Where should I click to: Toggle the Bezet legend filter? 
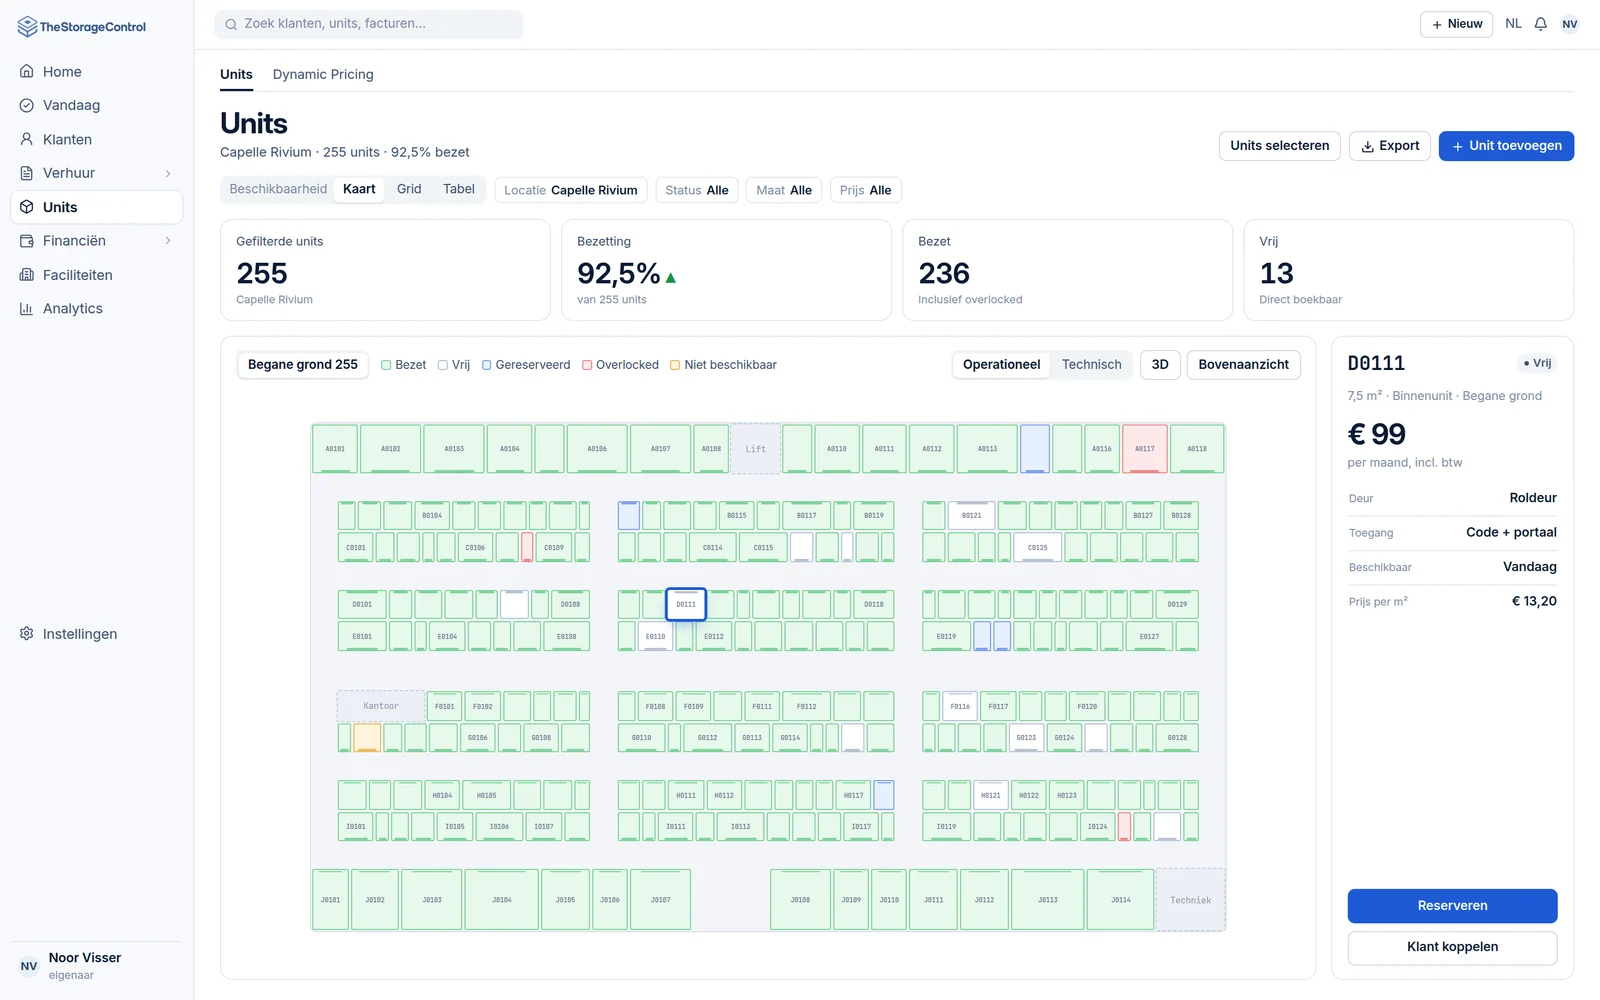click(404, 365)
